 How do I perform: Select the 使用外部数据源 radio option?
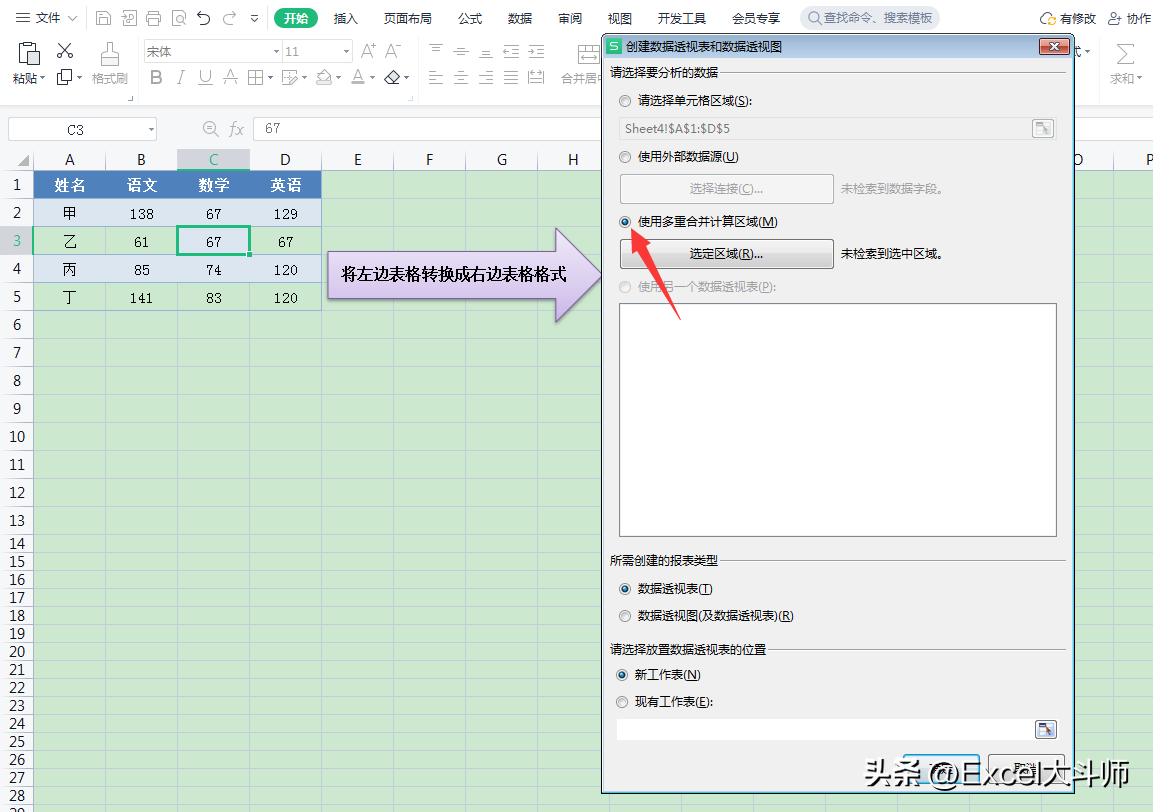[625, 157]
